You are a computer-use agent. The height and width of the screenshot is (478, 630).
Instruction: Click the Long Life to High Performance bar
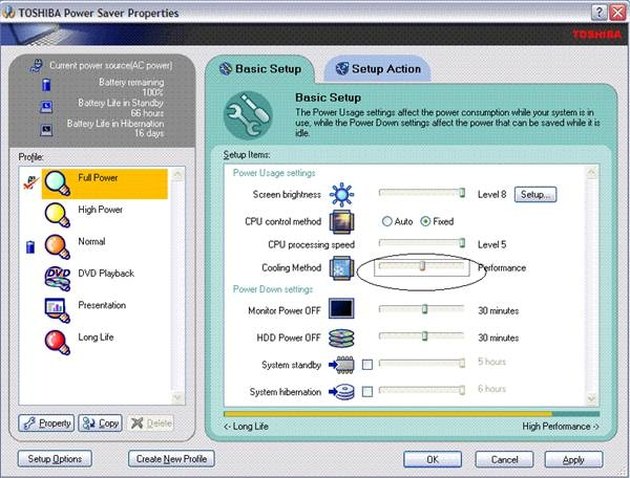411,414
